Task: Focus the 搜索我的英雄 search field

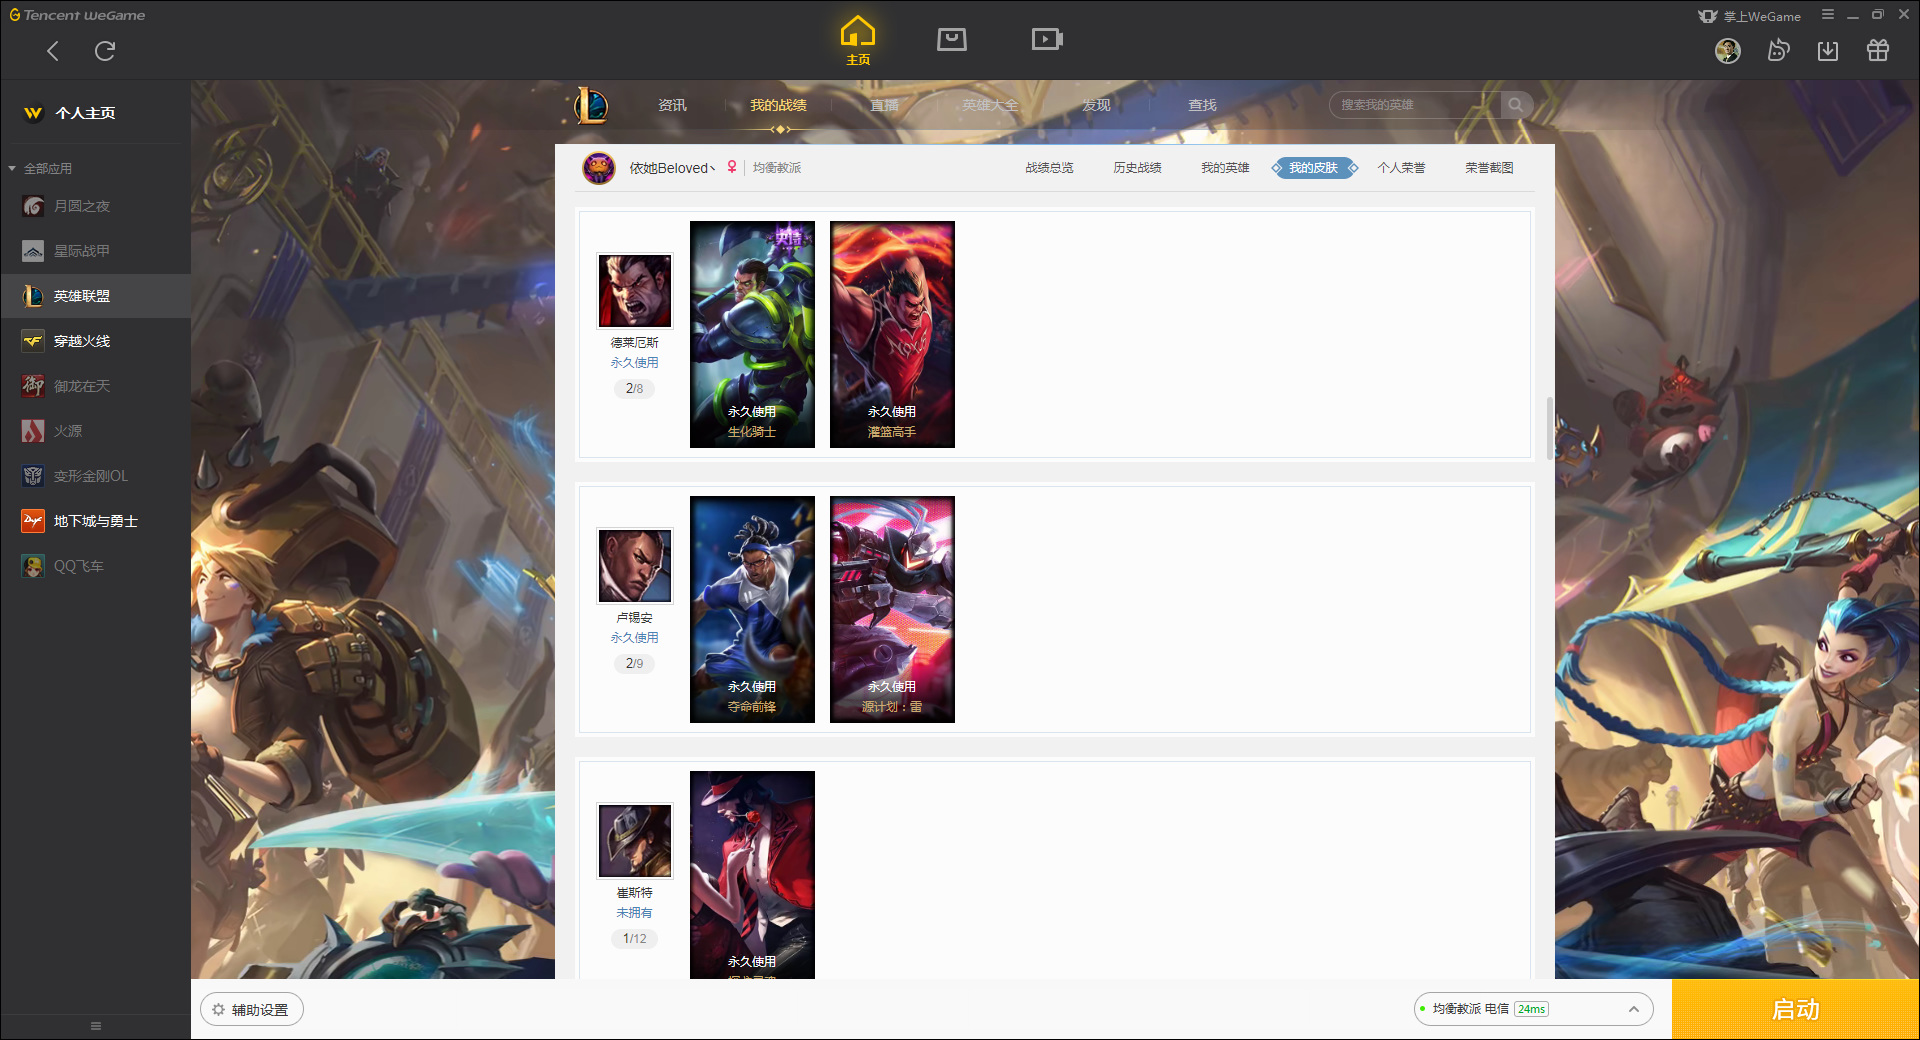Action: [1415, 105]
